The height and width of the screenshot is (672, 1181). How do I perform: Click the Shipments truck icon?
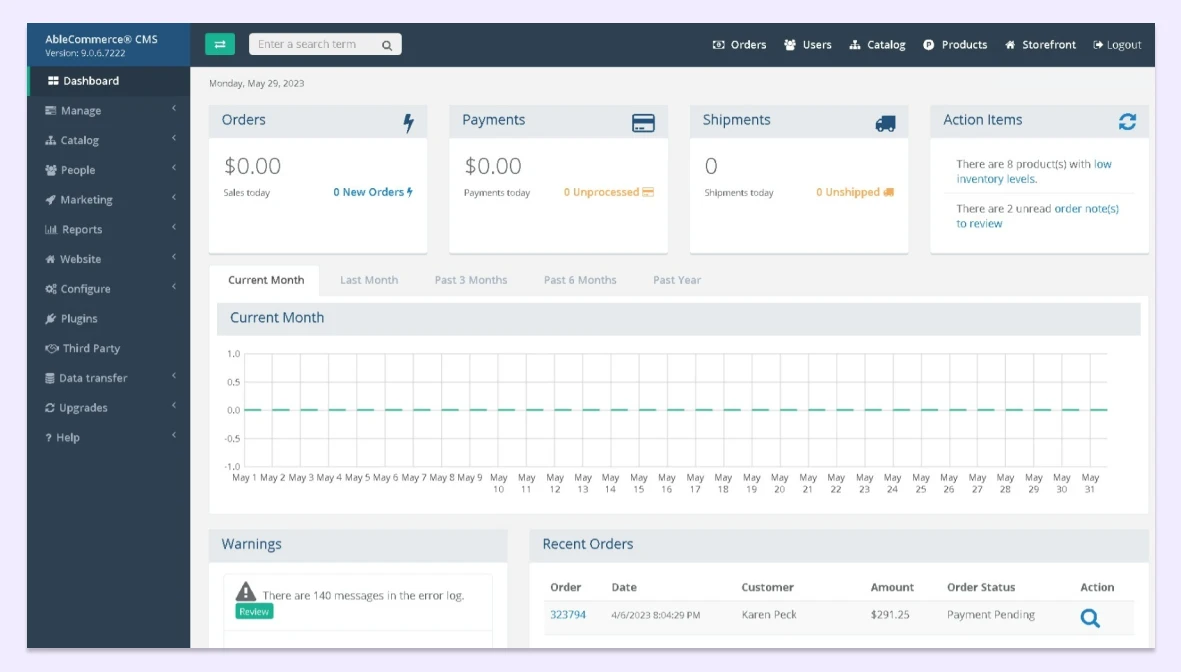point(886,121)
